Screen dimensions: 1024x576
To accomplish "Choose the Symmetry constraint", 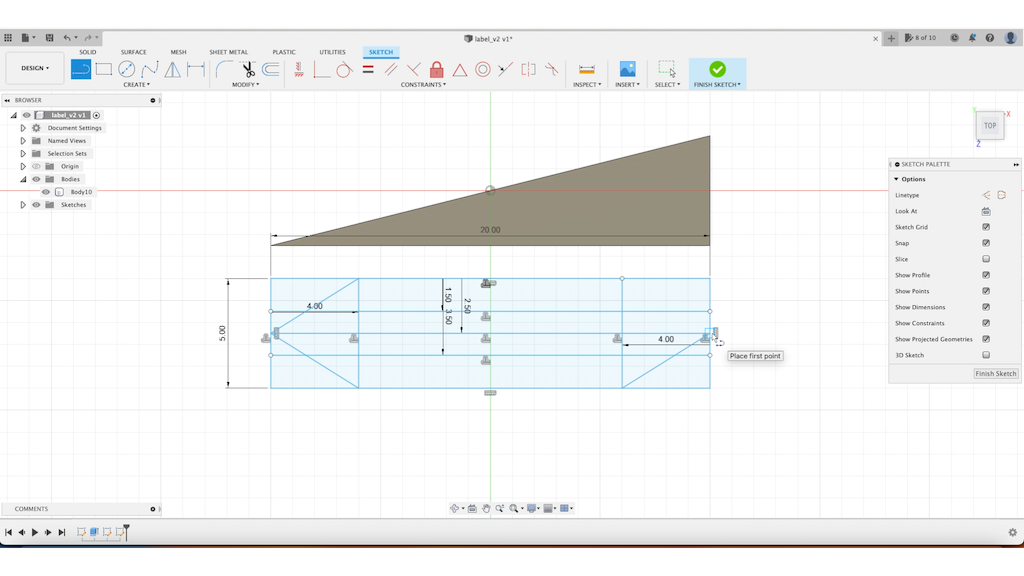I will (x=528, y=69).
